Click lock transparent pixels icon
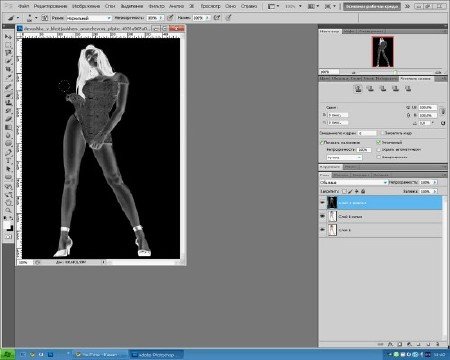This screenshot has height=360, width=450. pos(344,191)
